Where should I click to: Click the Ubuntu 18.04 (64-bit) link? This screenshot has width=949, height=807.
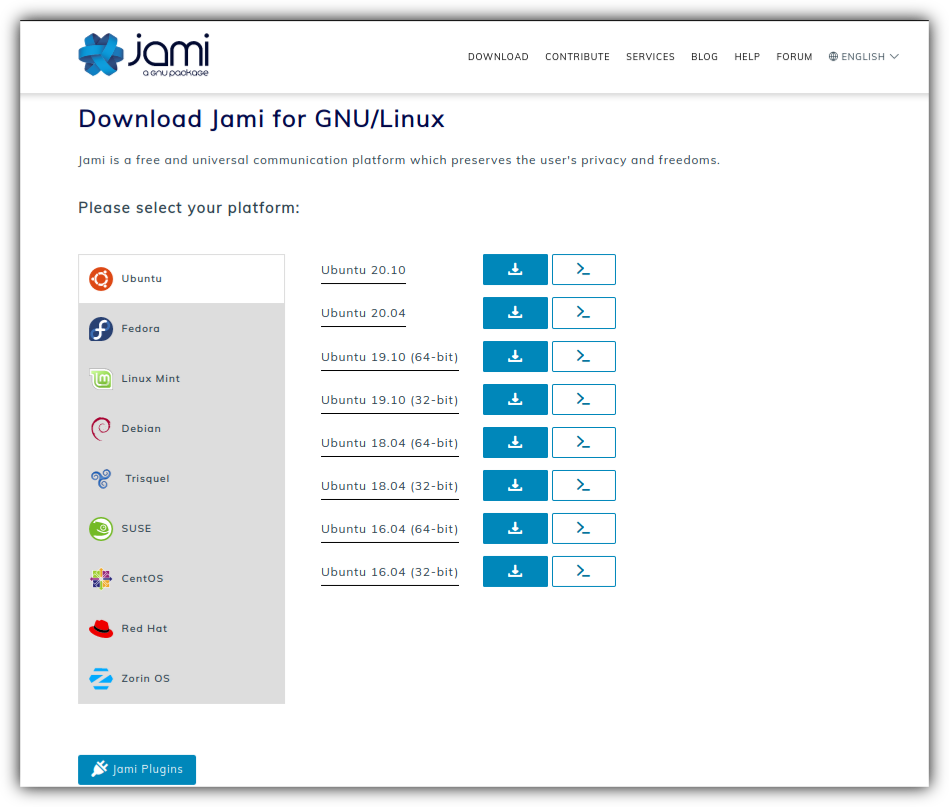390,443
